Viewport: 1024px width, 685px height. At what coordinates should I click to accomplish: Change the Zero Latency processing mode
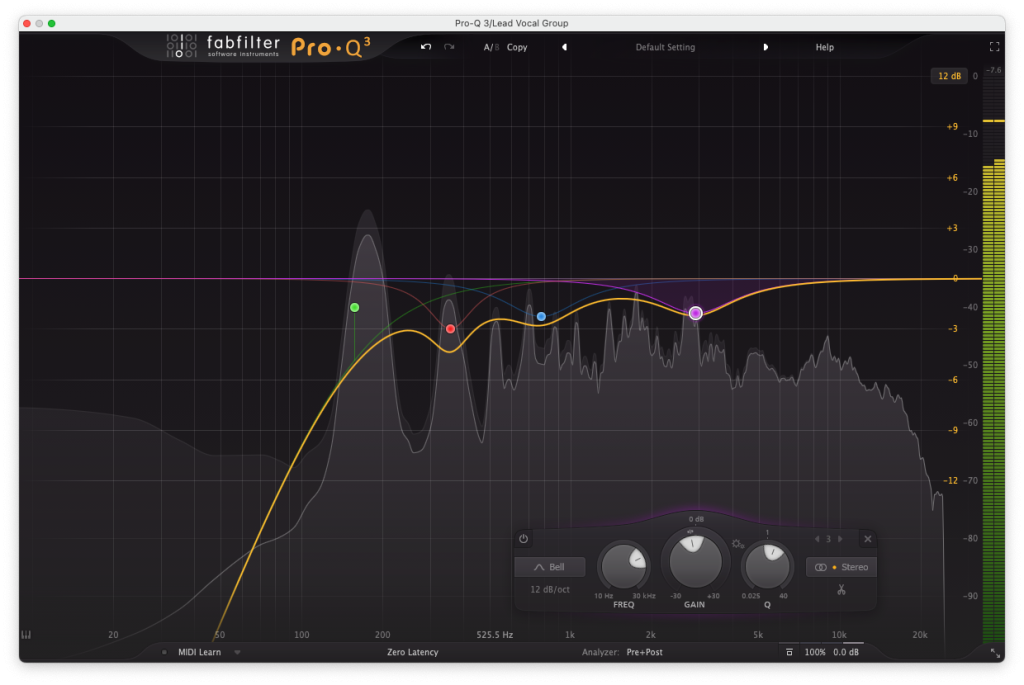point(413,652)
